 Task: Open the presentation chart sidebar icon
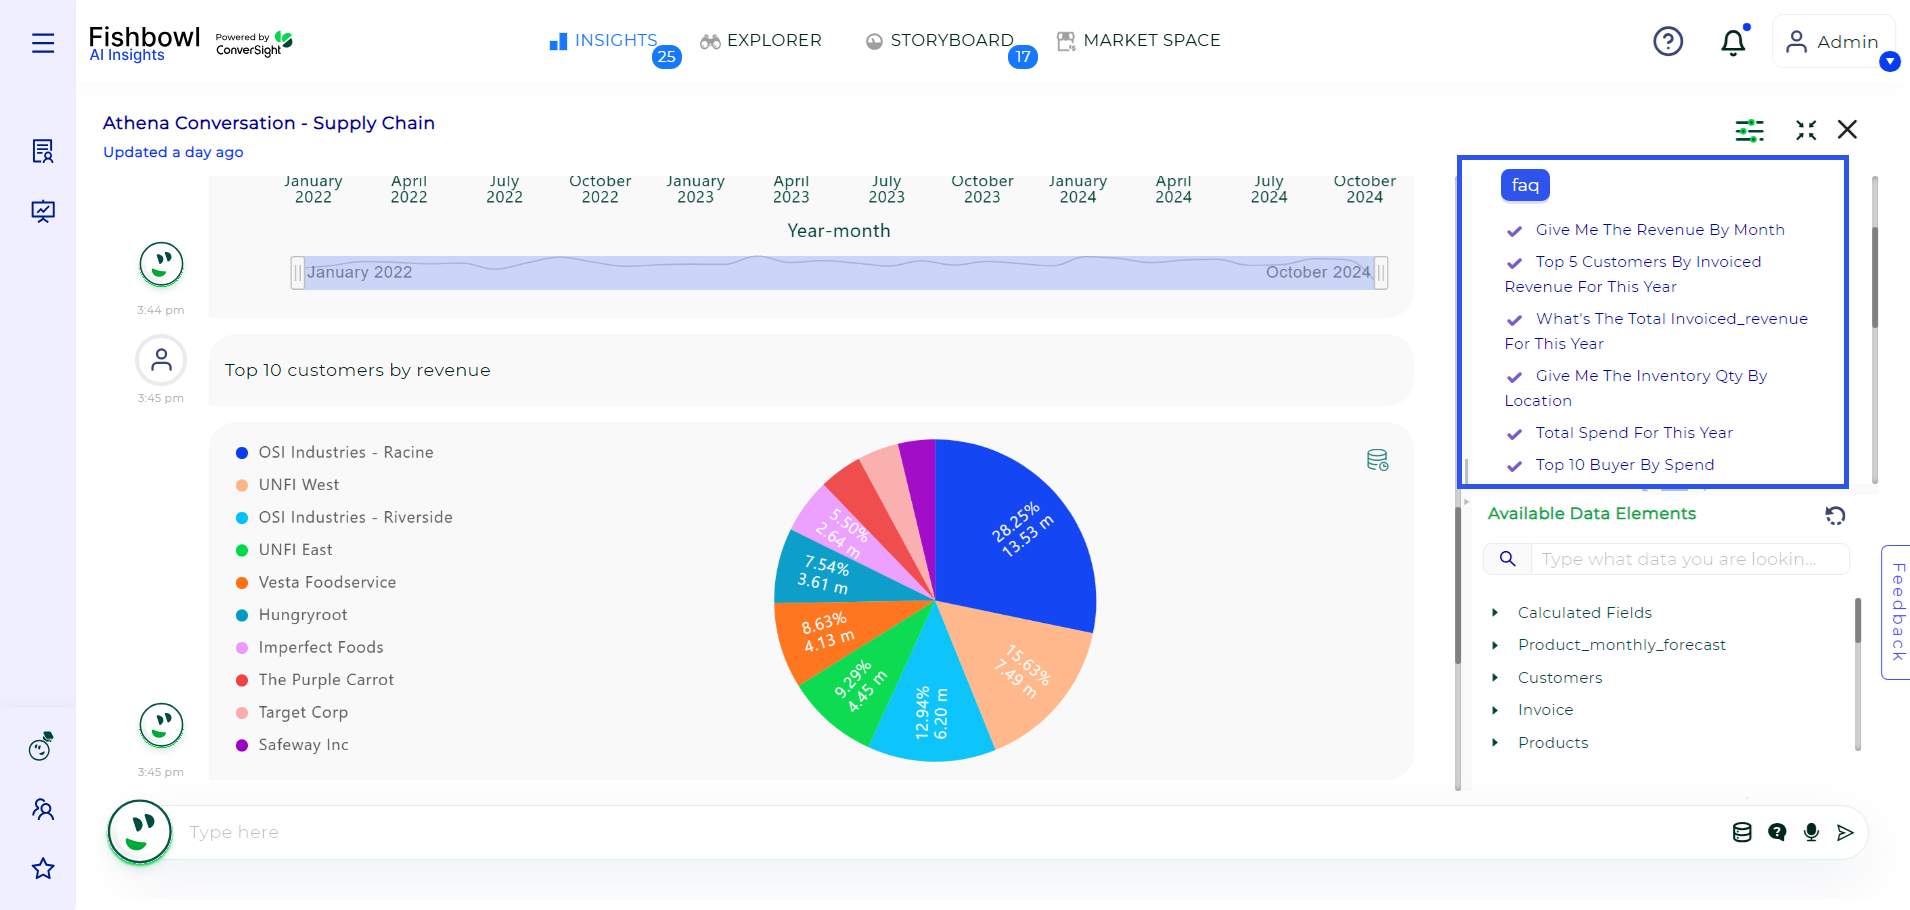coord(42,211)
